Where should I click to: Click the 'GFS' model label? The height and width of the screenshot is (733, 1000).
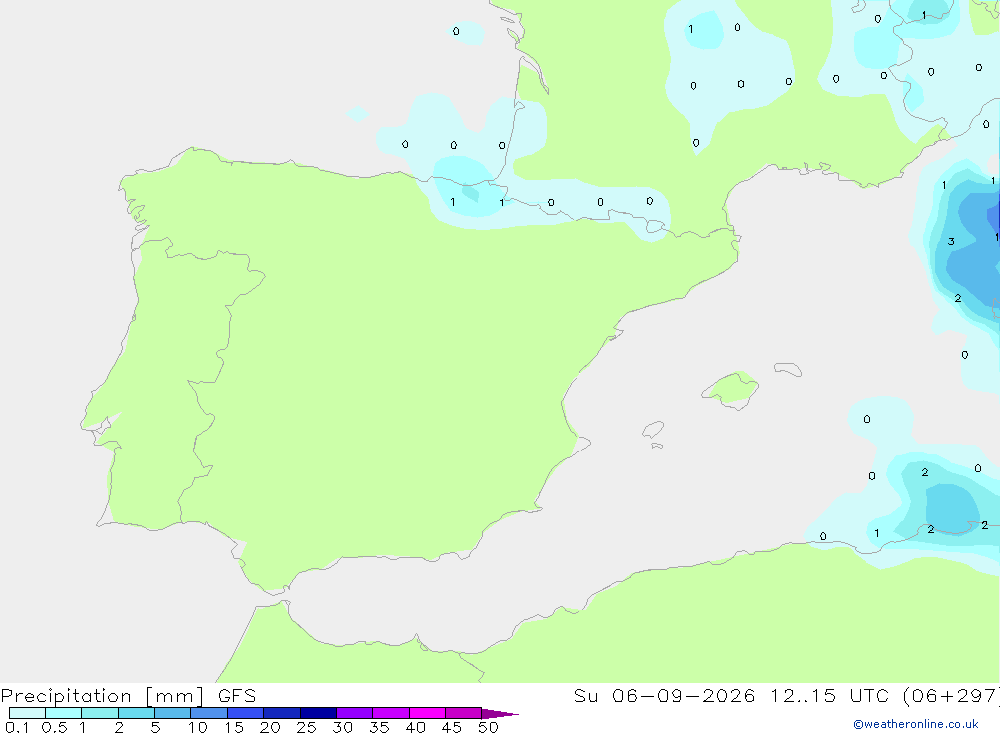[x=237, y=696]
